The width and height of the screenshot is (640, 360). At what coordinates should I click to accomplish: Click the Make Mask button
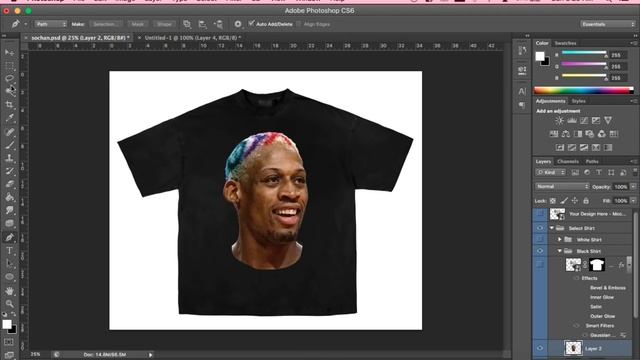pyautogui.click(x=138, y=24)
